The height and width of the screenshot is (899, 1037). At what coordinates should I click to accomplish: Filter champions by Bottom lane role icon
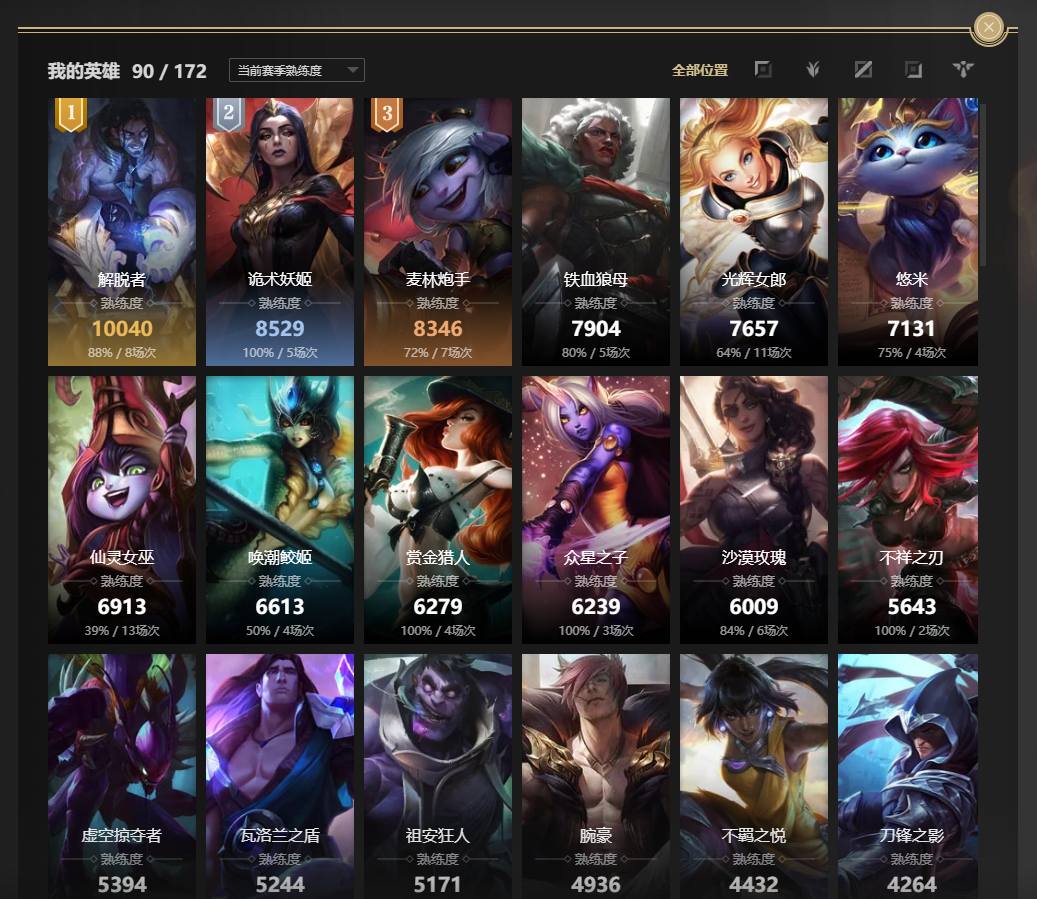(913, 69)
